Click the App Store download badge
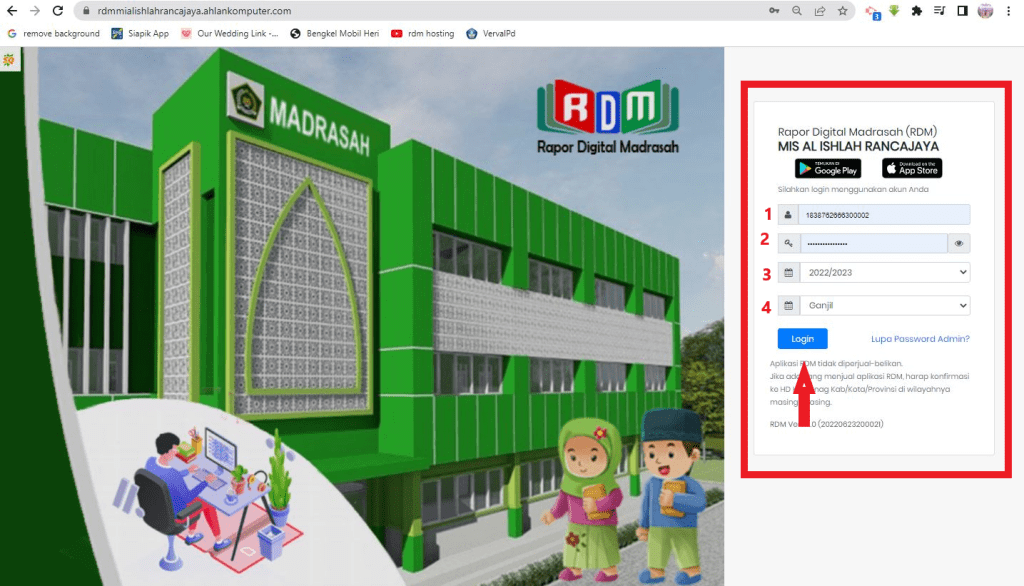 coord(912,169)
